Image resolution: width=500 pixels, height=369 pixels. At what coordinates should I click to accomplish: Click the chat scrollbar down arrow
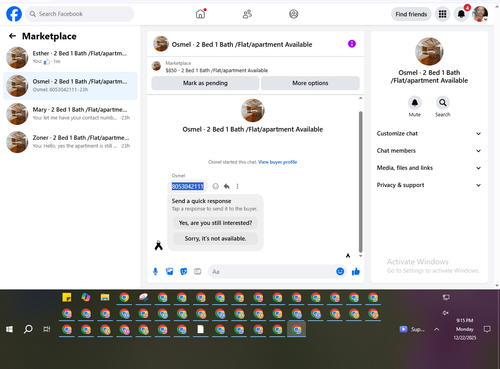coord(360,256)
